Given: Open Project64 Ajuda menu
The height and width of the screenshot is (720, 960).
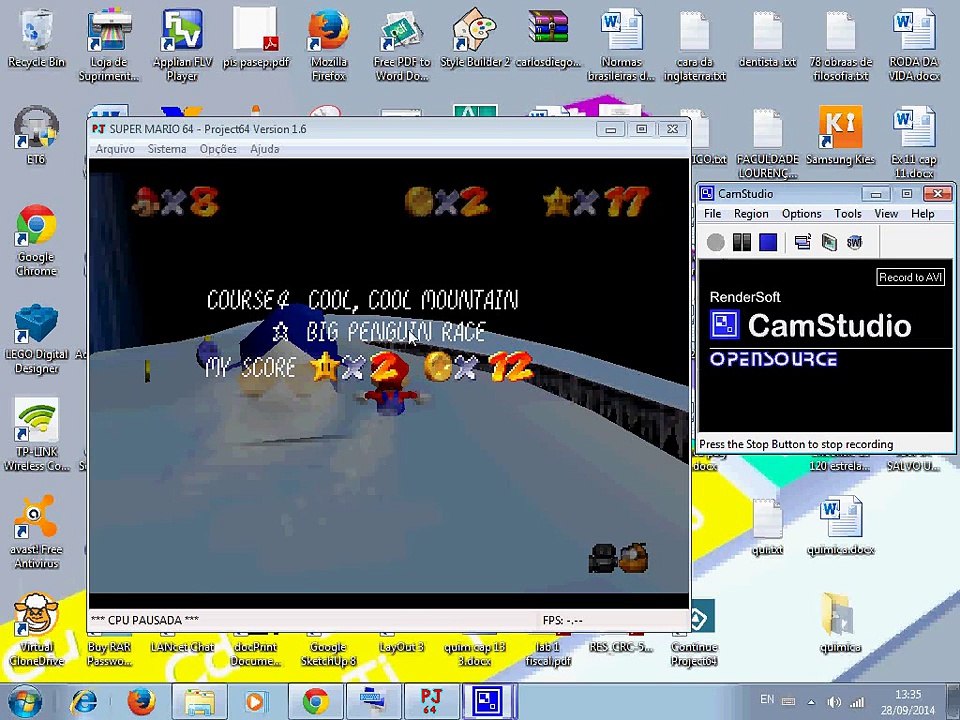Looking at the screenshot, I should [264, 149].
